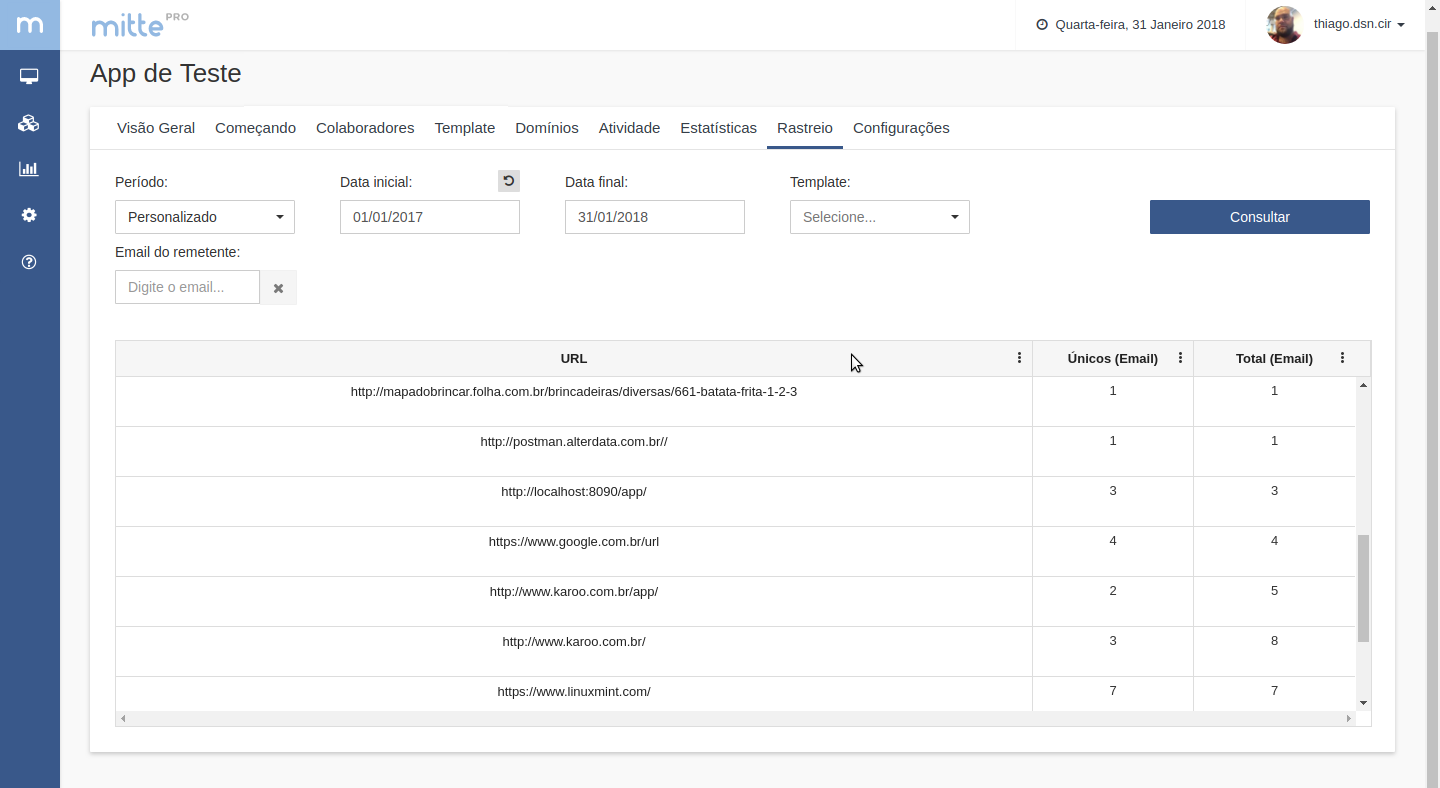Open the URL column options menu
Image resolution: width=1440 pixels, height=788 pixels.
(1019, 358)
